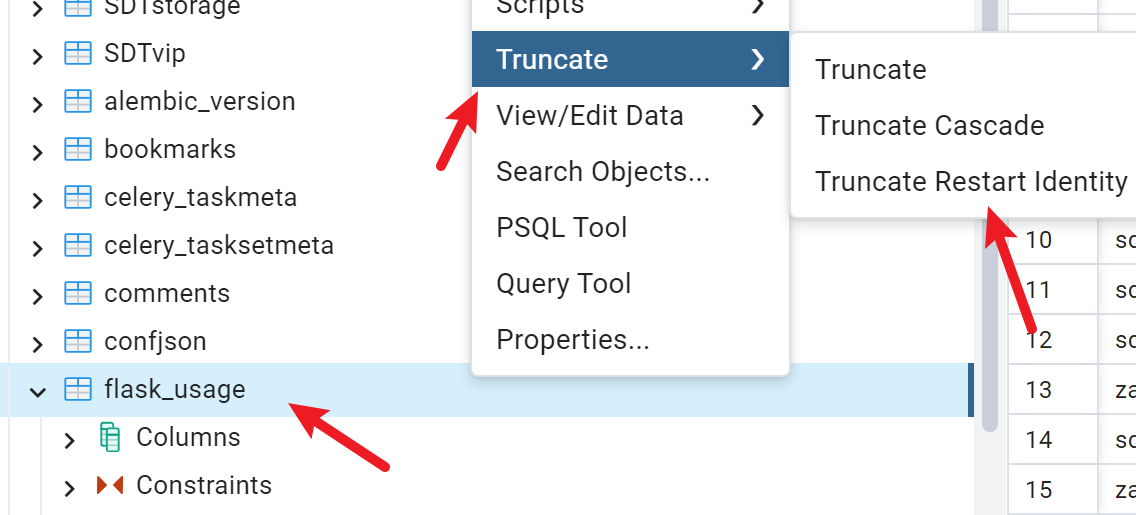
Task: Click the alembic_version table icon
Action: click(77, 102)
